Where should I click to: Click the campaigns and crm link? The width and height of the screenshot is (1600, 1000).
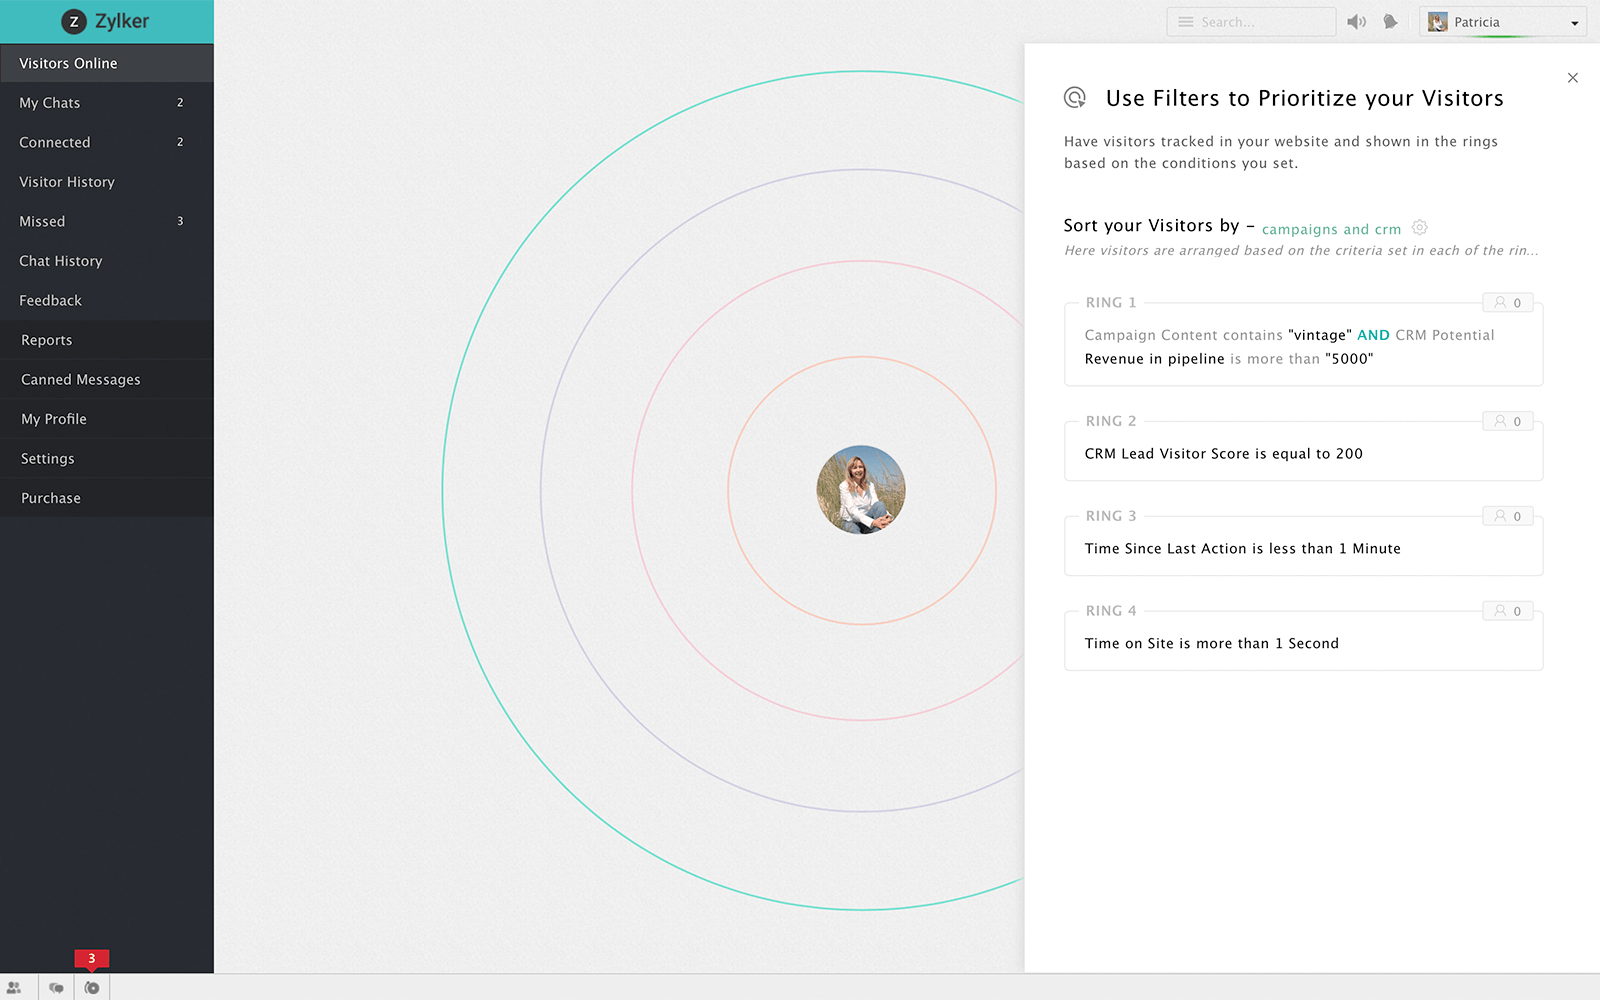pyautogui.click(x=1331, y=229)
